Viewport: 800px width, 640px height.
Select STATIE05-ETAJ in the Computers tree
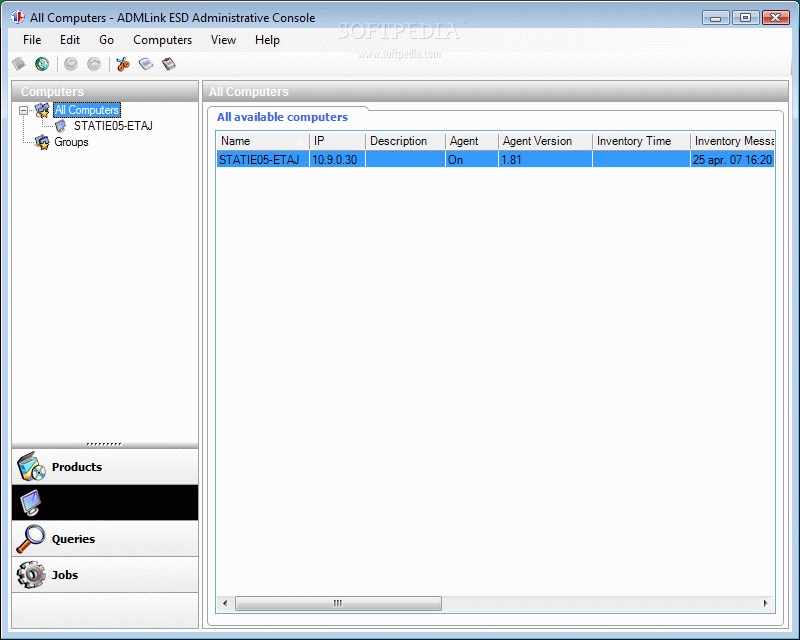pyautogui.click(x=113, y=126)
